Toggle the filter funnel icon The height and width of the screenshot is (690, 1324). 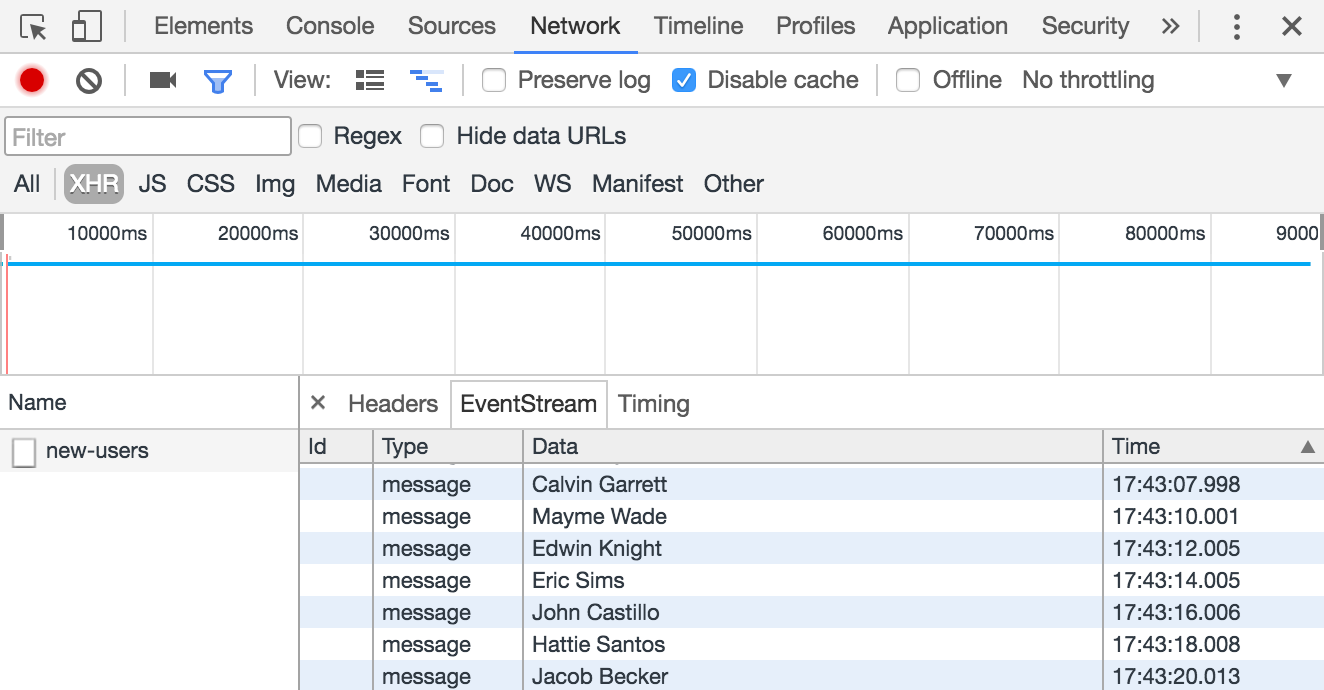(x=217, y=81)
